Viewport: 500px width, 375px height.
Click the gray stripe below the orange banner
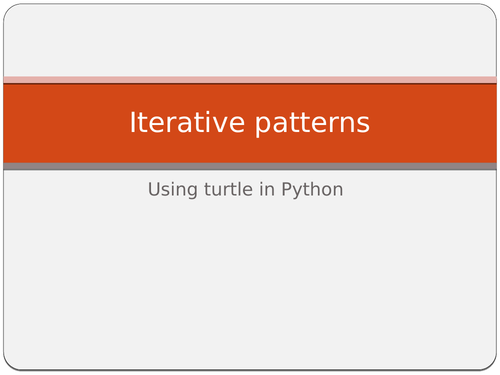coord(250,166)
